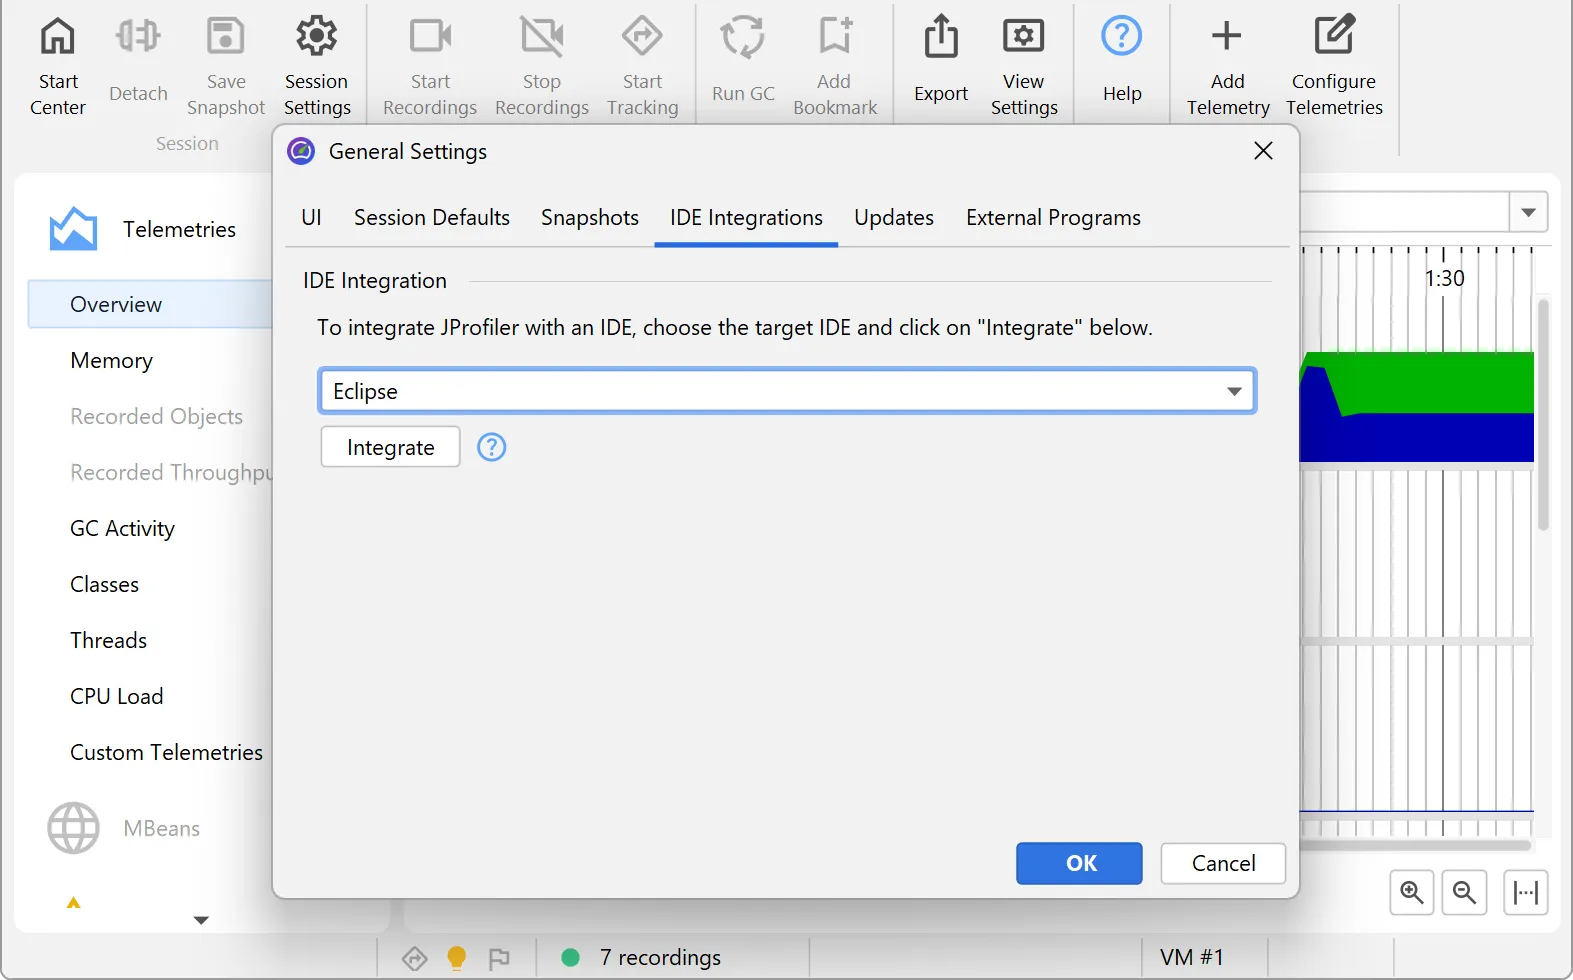Open Threads telemetry view

(x=108, y=640)
